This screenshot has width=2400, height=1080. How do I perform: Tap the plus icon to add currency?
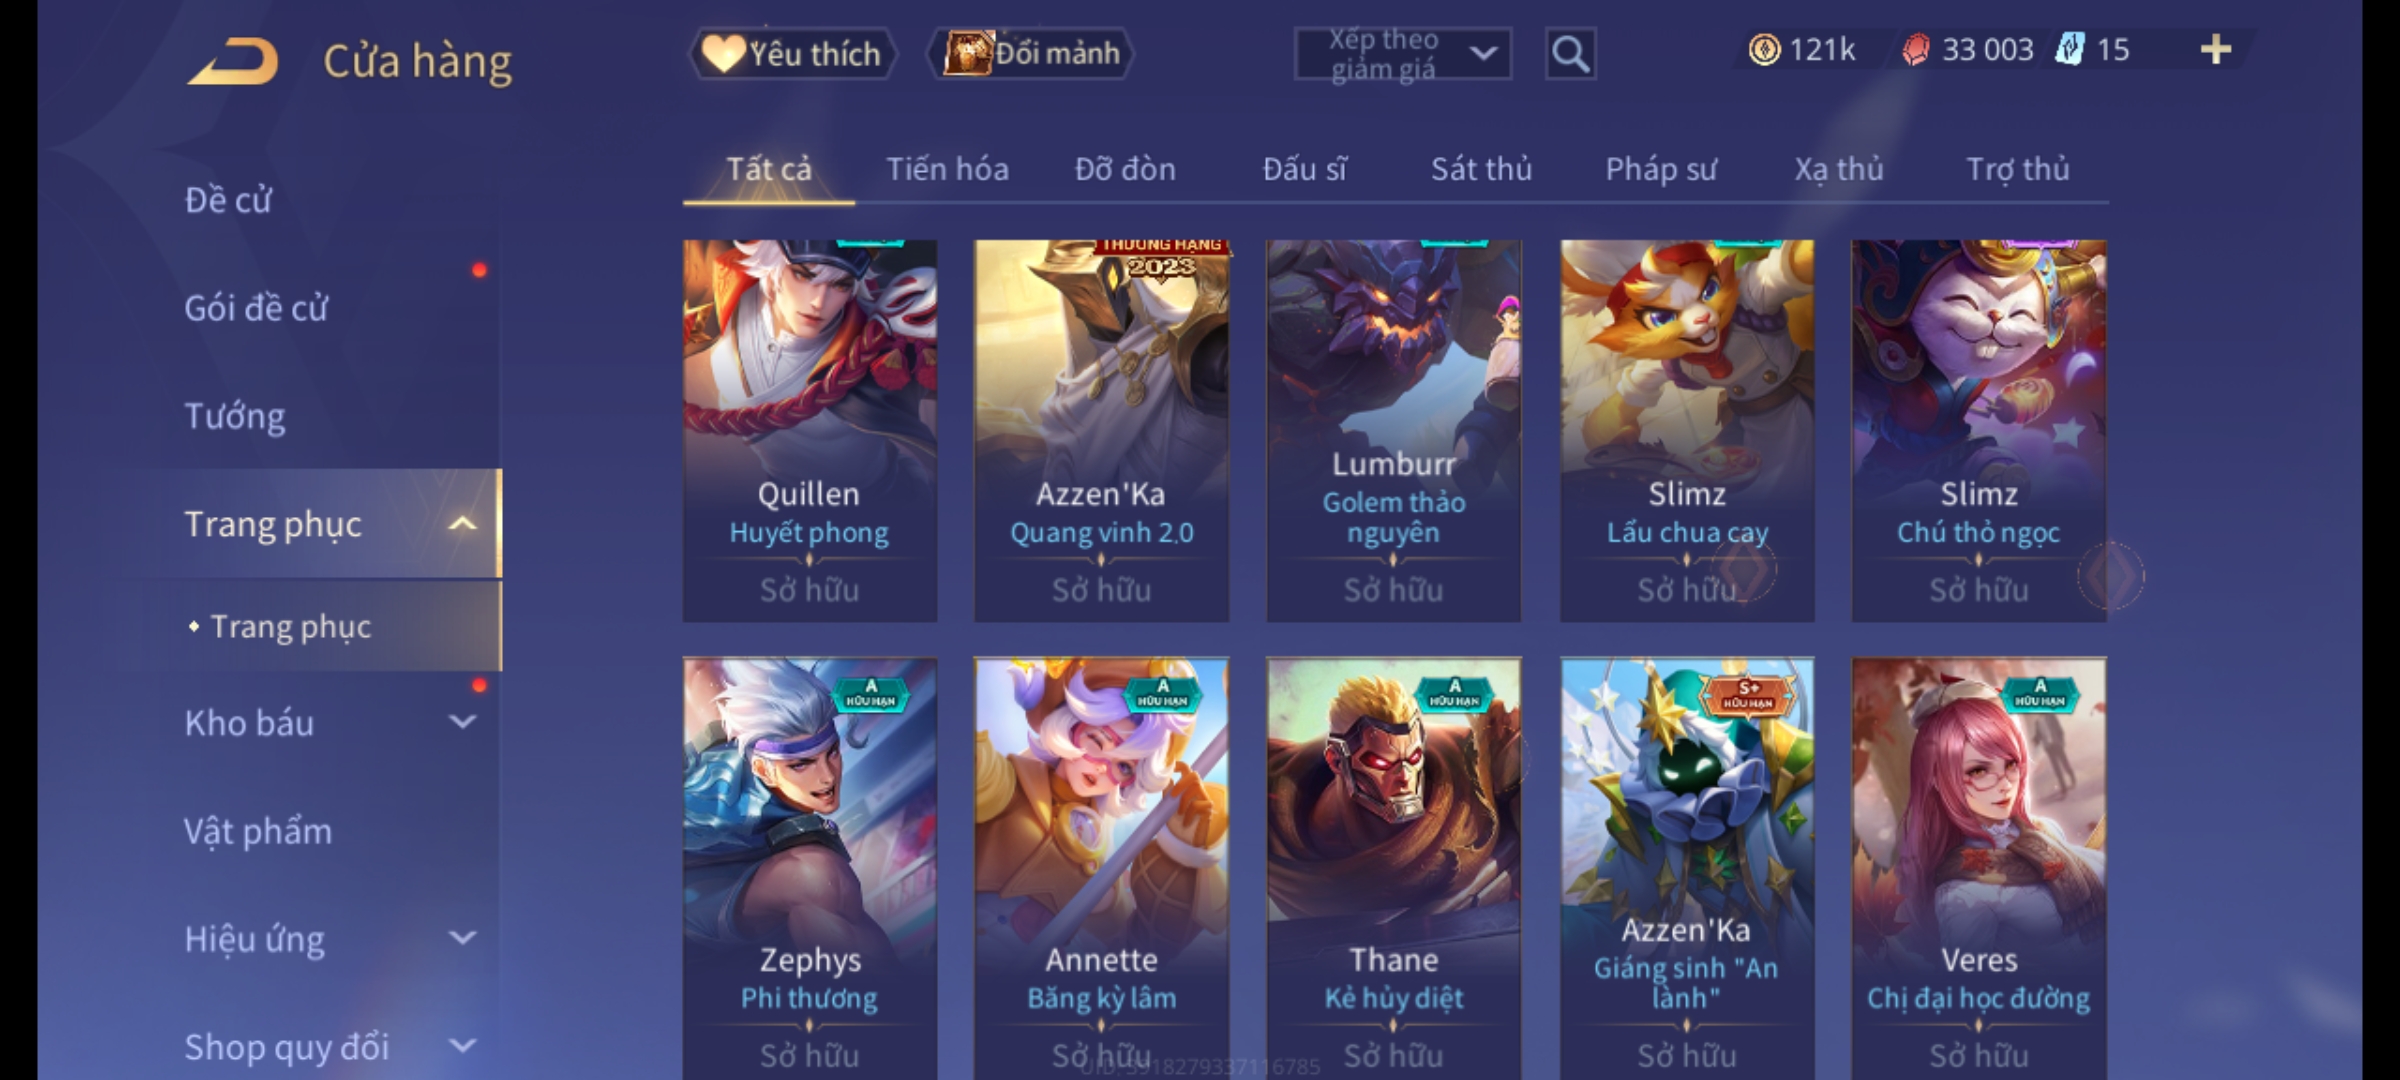pyautogui.click(x=2216, y=49)
